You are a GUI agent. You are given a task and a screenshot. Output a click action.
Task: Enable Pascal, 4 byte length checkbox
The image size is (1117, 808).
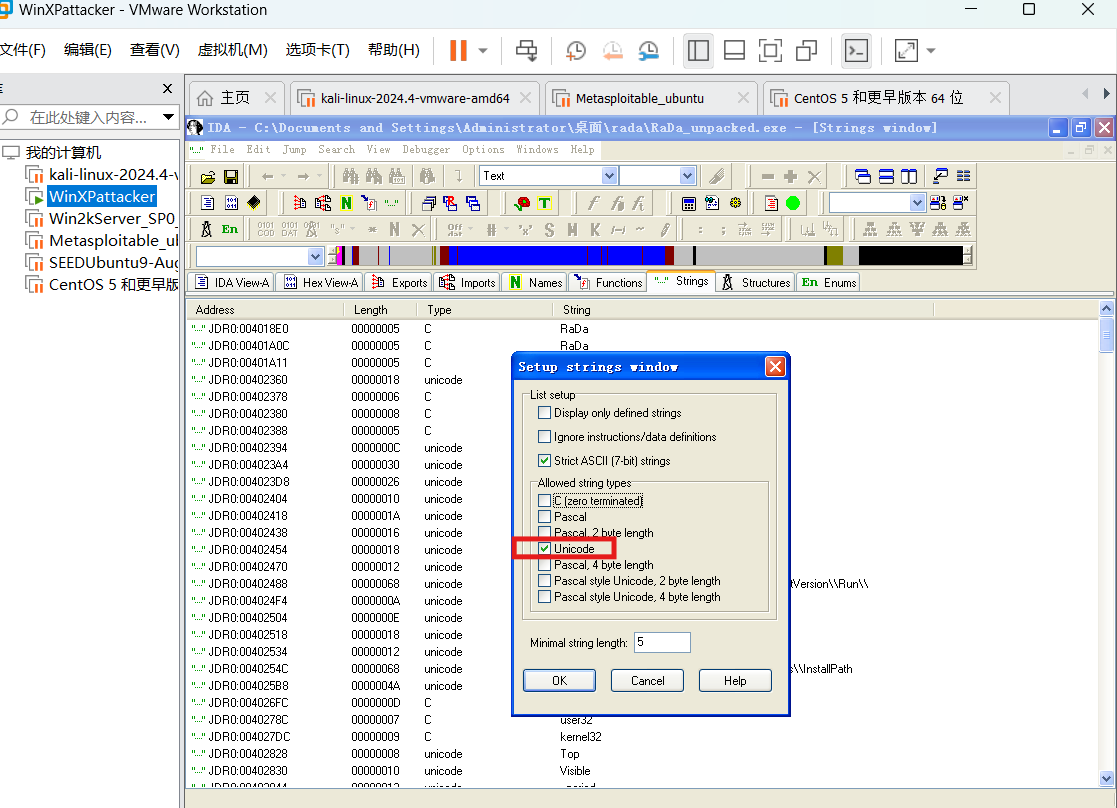pyautogui.click(x=544, y=565)
